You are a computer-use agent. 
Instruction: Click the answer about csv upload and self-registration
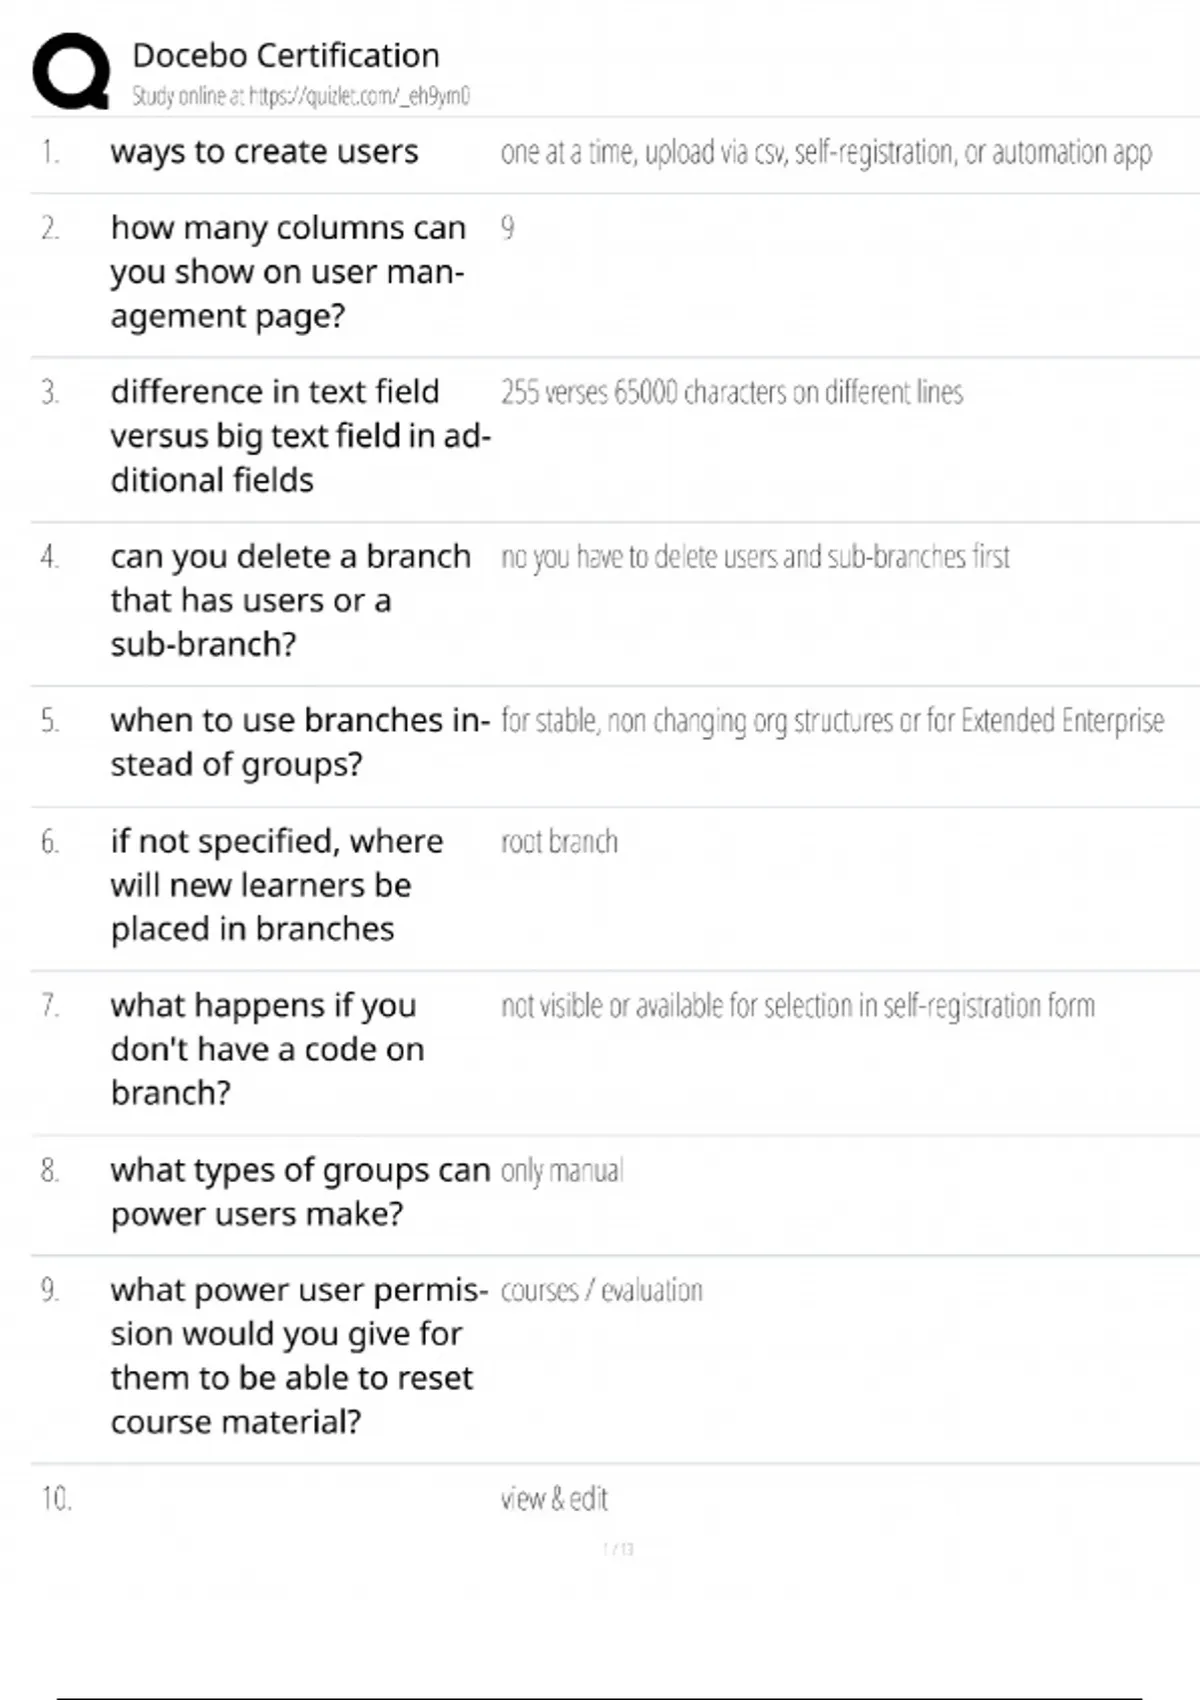826,152
